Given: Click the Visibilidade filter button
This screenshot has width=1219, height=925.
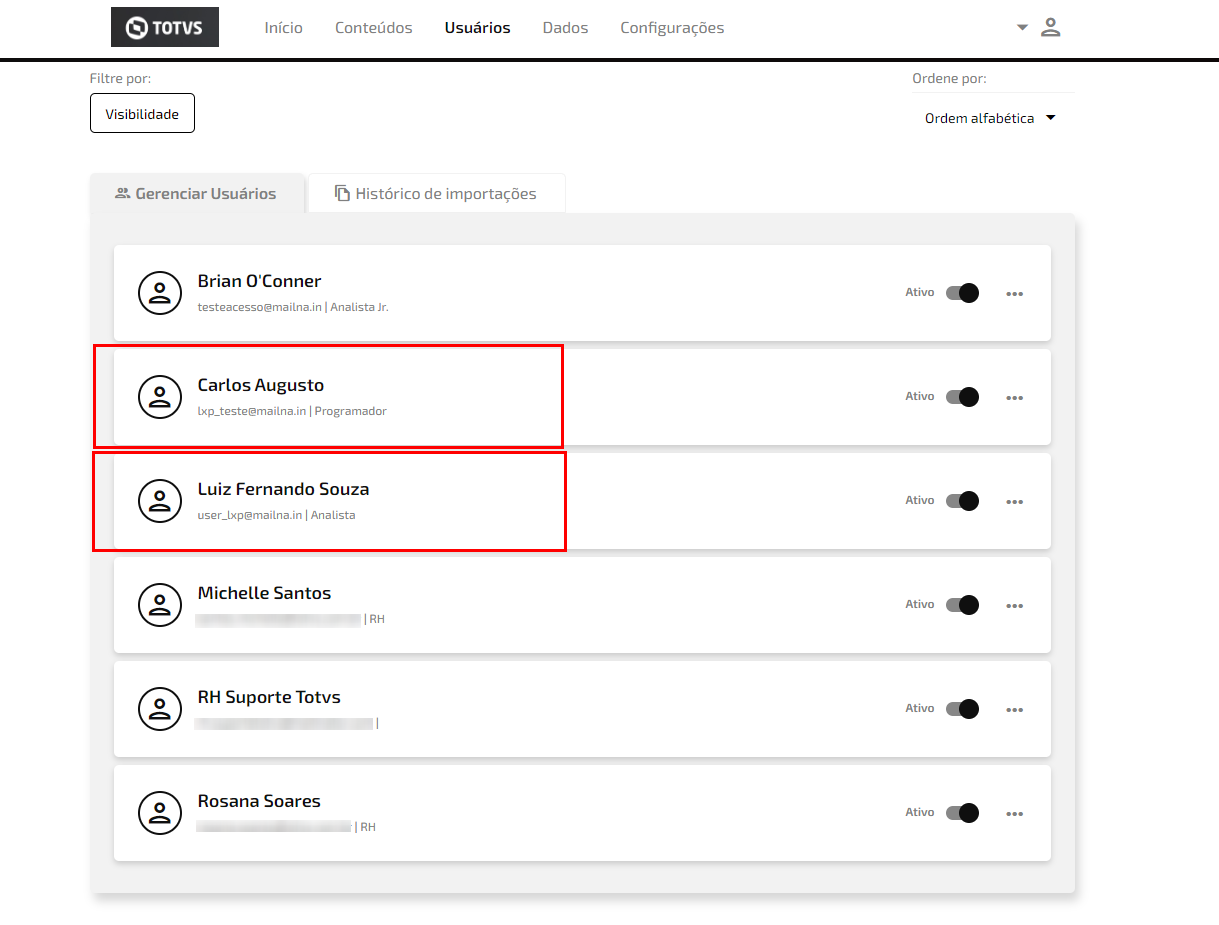Looking at the screenshot, I should coord(142,113).
